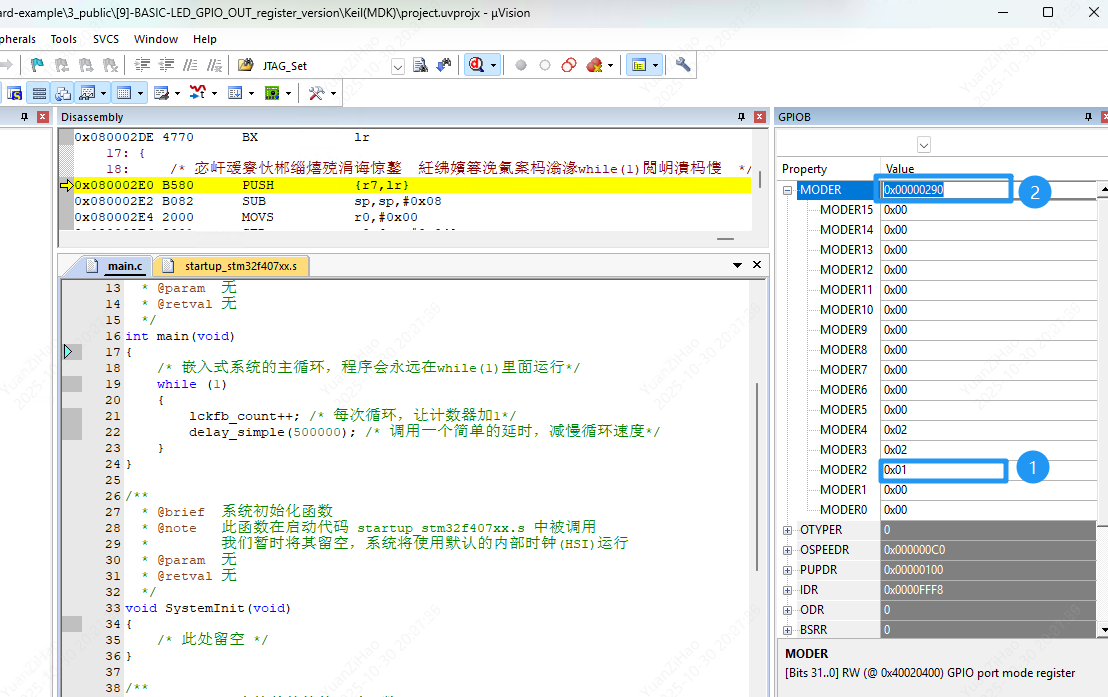Click the Kill All Breakpoints icon
Screen dimensions: 1108x697
click(x=595, y=65)
